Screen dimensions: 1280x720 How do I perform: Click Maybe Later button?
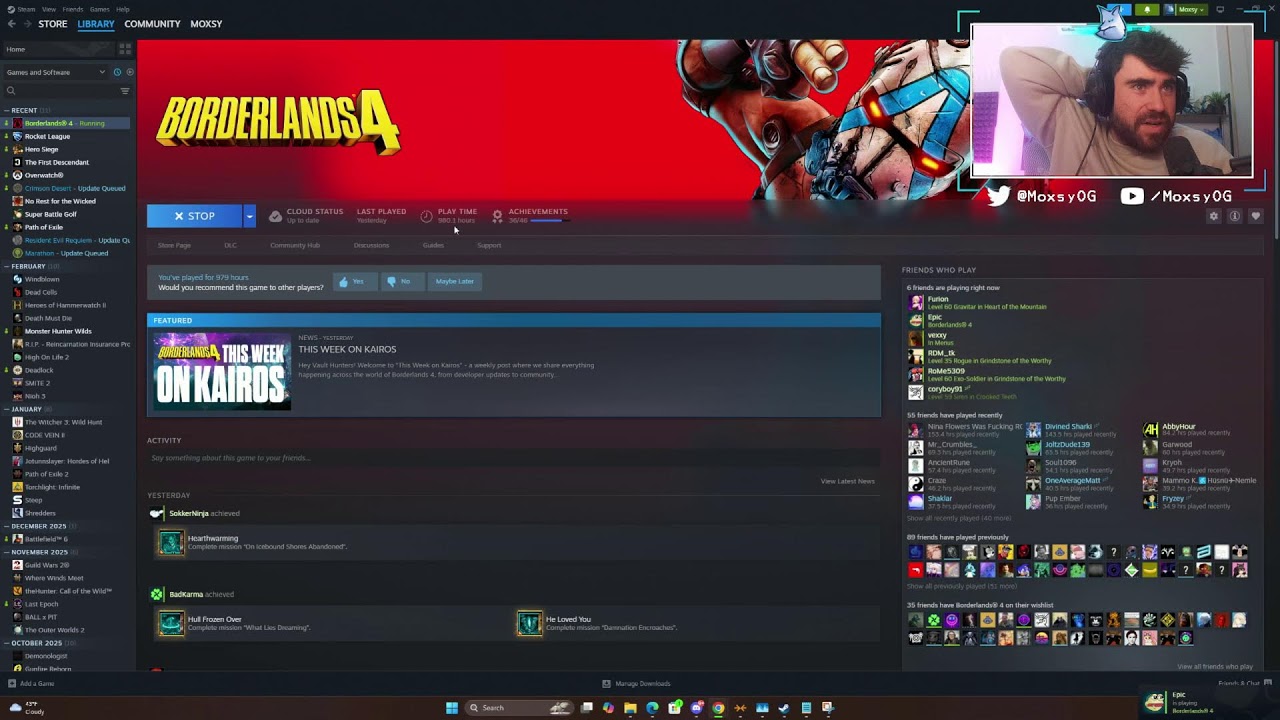coord(454,281)
